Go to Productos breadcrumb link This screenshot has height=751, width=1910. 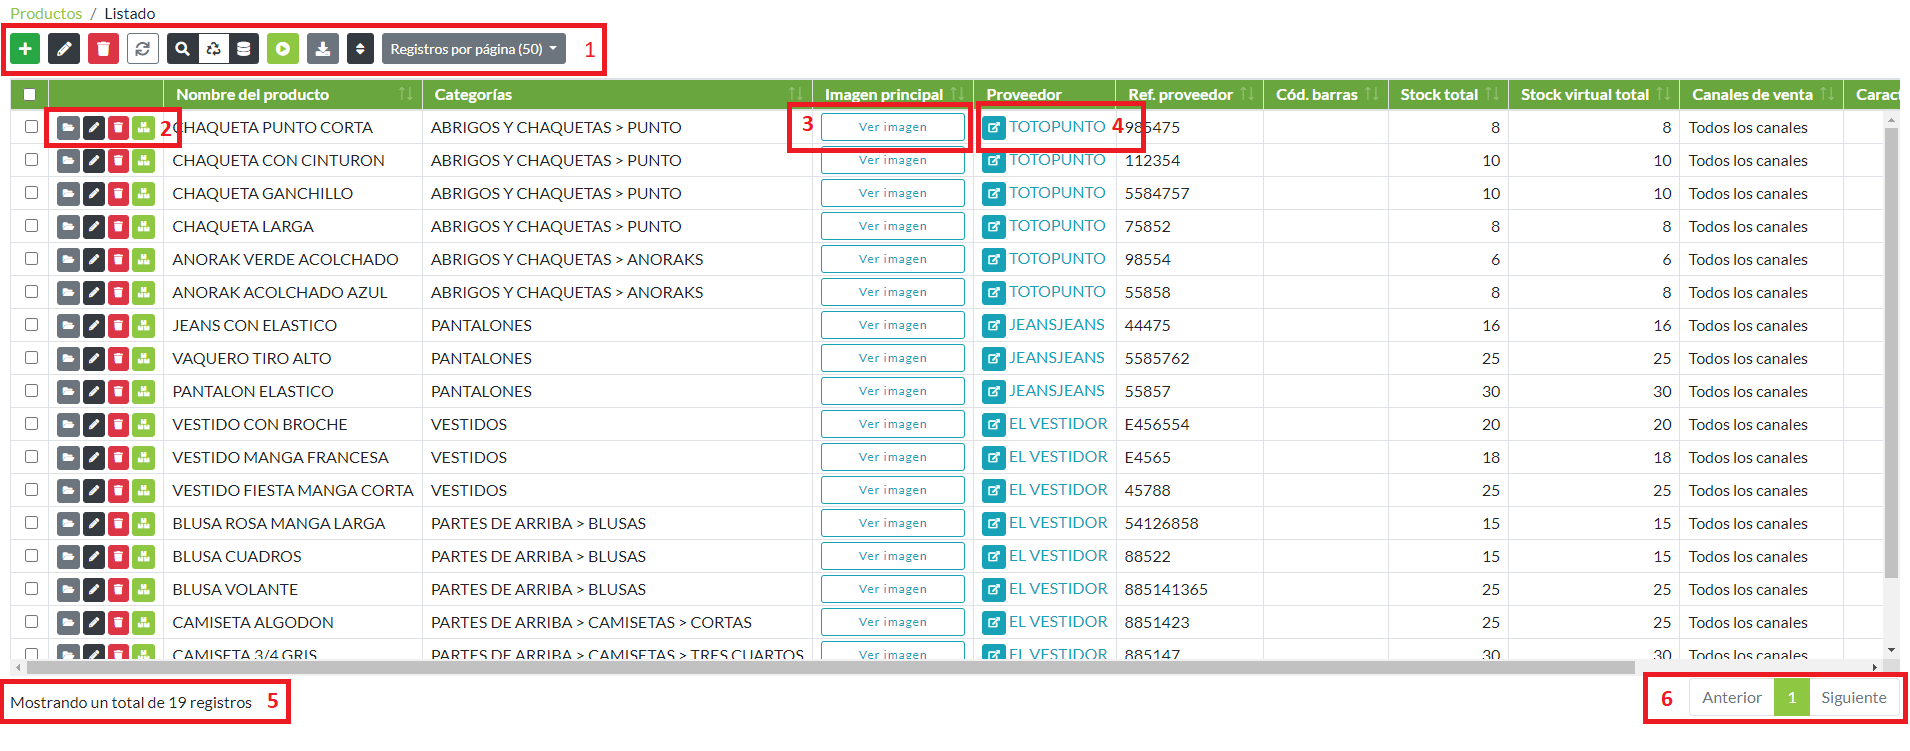point(46,14)
